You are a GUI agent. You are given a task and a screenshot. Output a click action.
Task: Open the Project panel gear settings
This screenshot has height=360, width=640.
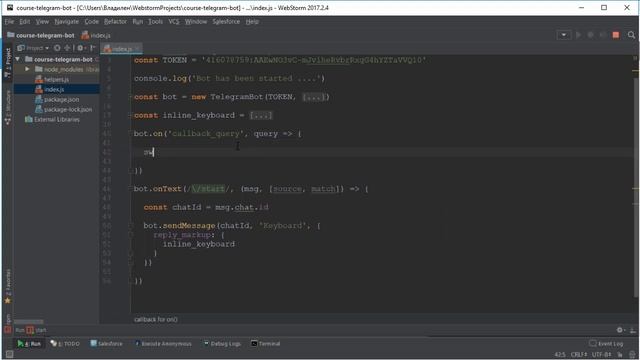tap(81, 48)
